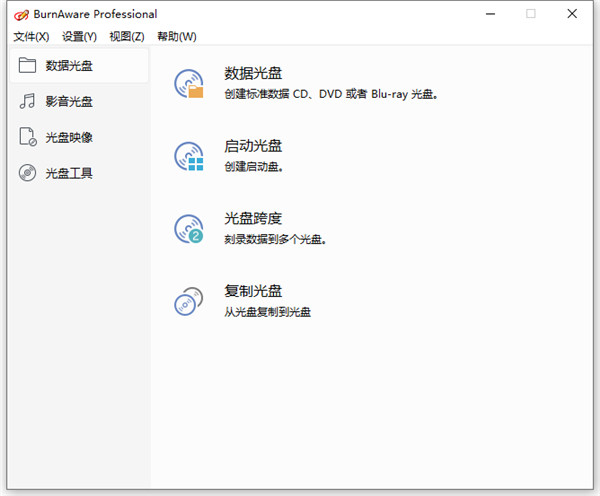Minimize the BurnAware Professional window
Image resolution: width=600 pixels, height=496 pixels.
(x=490, y=14)
